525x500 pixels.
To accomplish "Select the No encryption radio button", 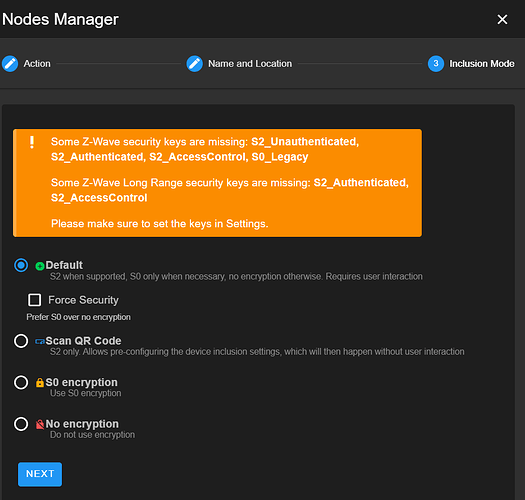I will pos(21,424).
